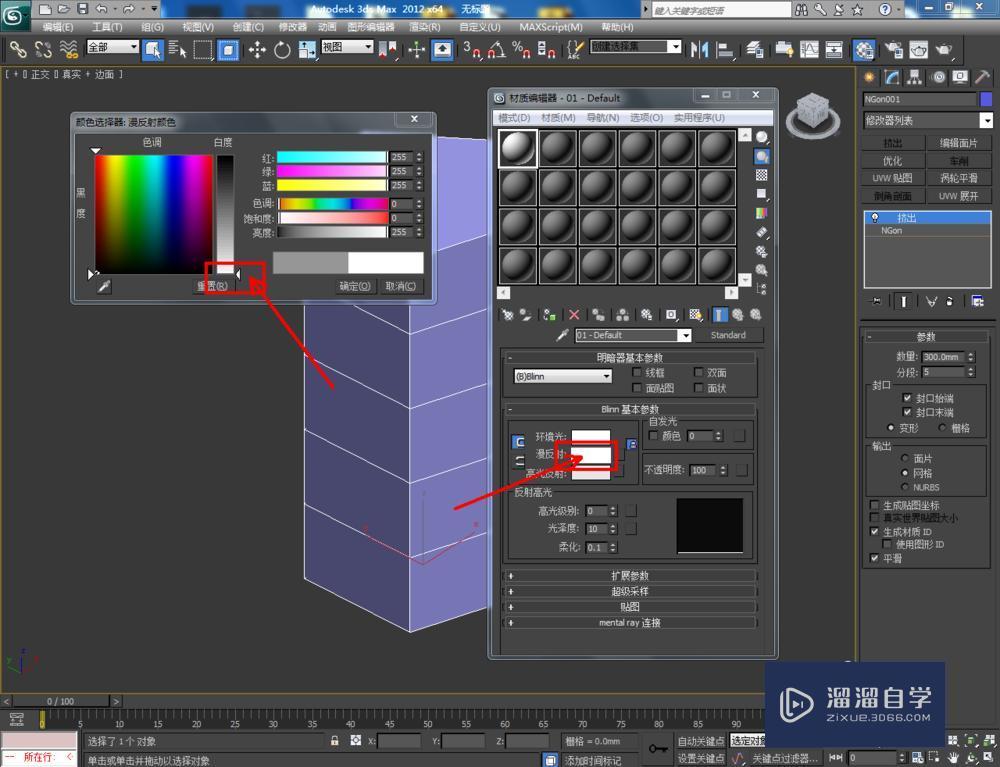Image resolution: width=1000 pixels, height=767 pixels.
Task: Open the 修改器列表 modifier list dropdown
Action: pyautogui.click(x=928, y=121)
